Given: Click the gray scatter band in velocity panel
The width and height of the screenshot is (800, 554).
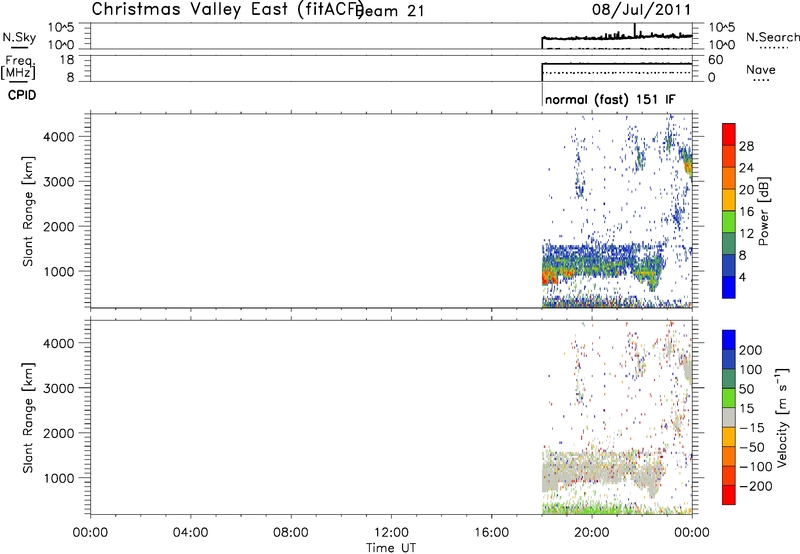Looking at the screenshot, I should coord(602,469).
